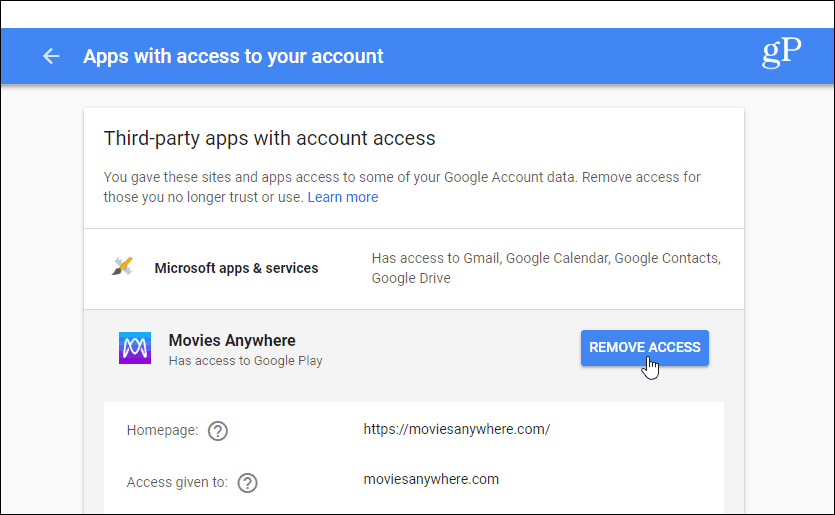Select the Microsoft access description listing Gmail
Screen dimensions: 835x515
[546, 268]
